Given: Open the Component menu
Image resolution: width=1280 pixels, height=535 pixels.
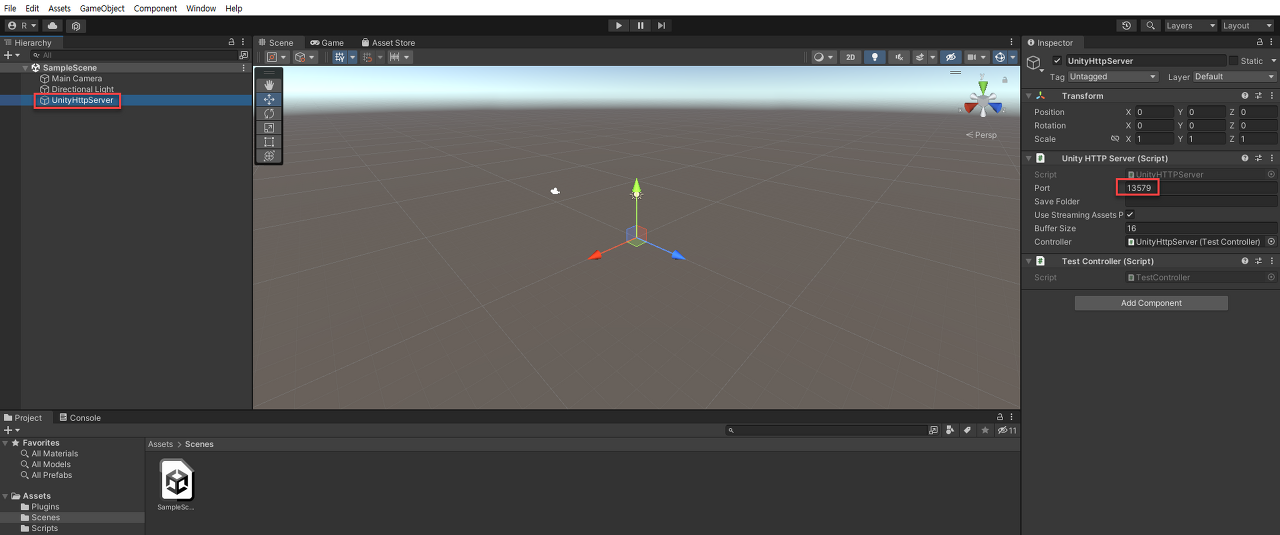Looking at the screenshot, I should [x=155, y=8].
